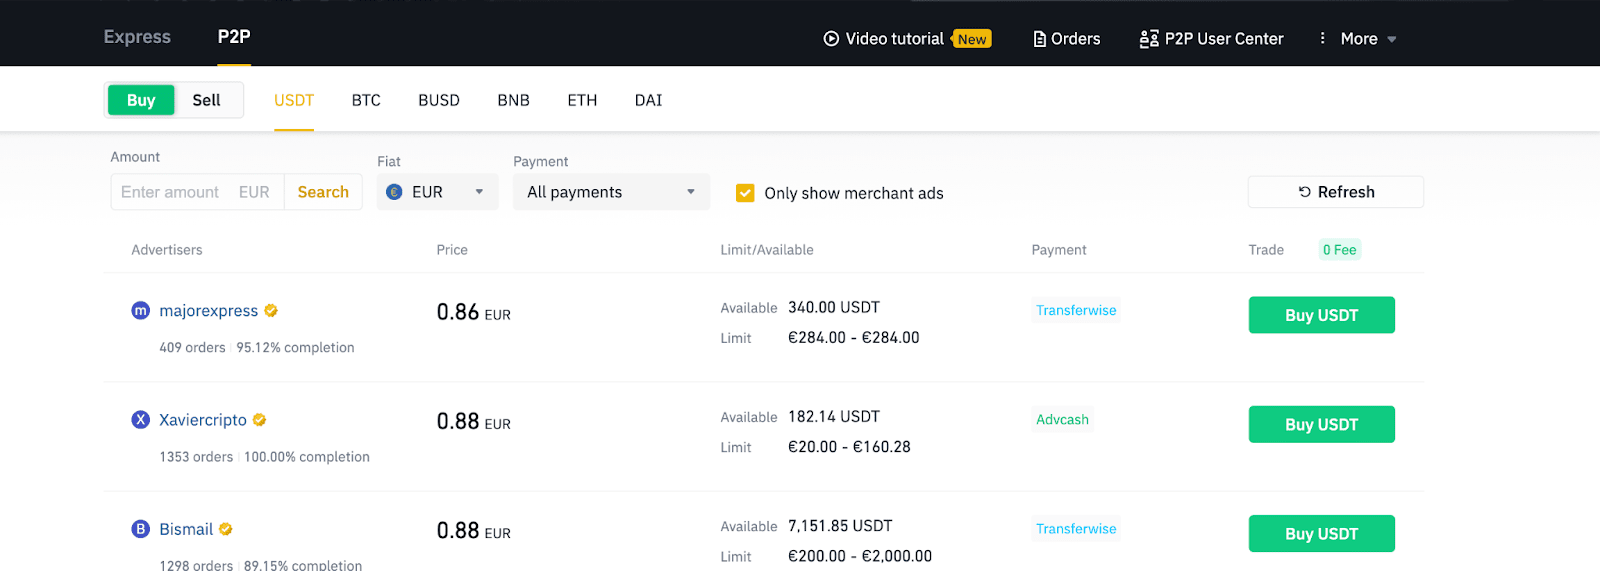Uncheck Only show merchant ads checkbox
1600x571 pixels.
tap(745, 193)
